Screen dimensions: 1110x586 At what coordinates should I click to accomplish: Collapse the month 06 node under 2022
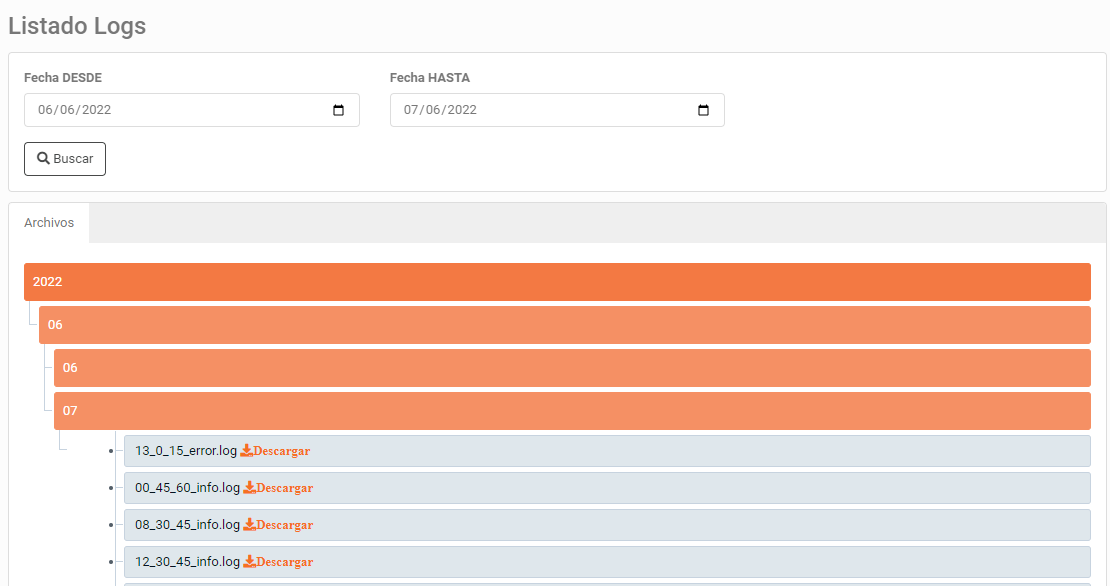(x=565, y=325)
